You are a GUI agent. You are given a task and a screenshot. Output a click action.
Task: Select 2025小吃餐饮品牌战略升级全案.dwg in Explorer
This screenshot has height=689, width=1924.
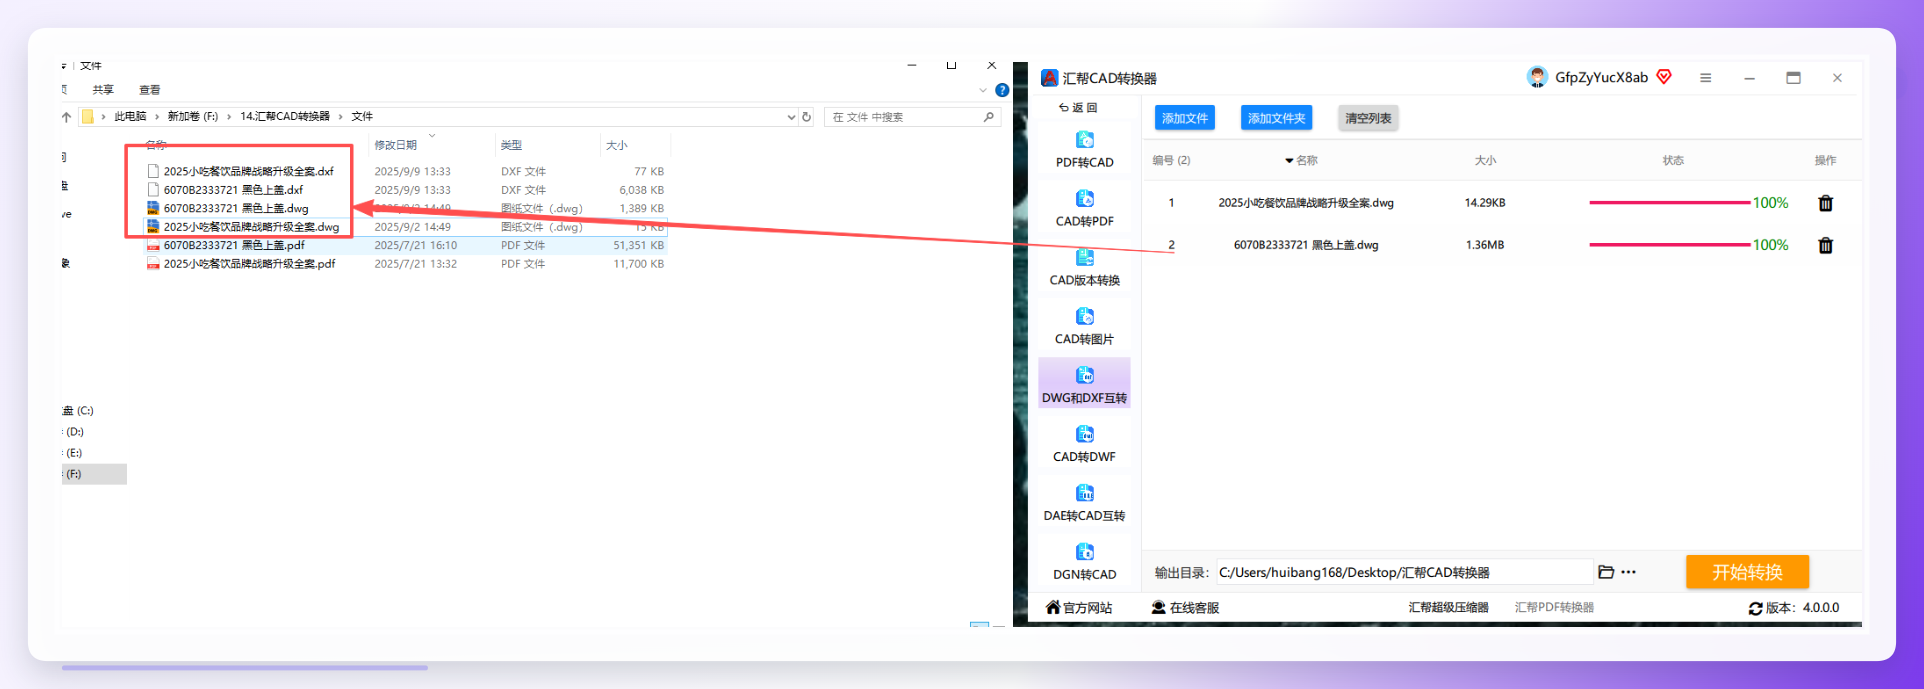(x=251, y=227)
